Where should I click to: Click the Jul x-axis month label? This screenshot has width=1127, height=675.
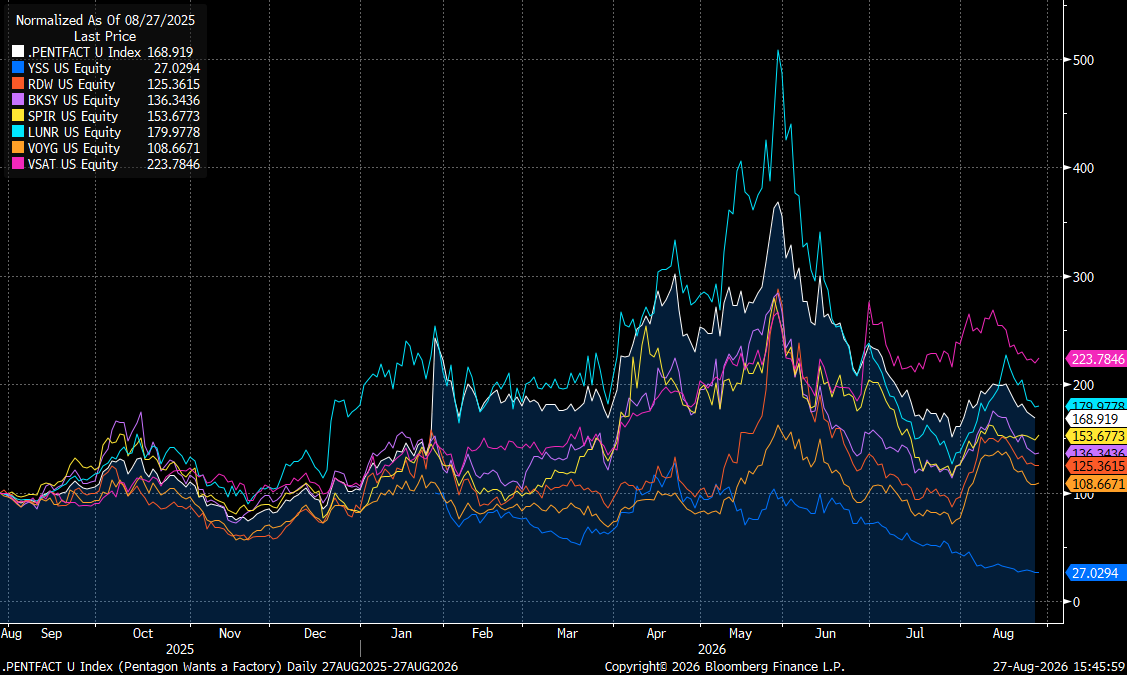915,633
